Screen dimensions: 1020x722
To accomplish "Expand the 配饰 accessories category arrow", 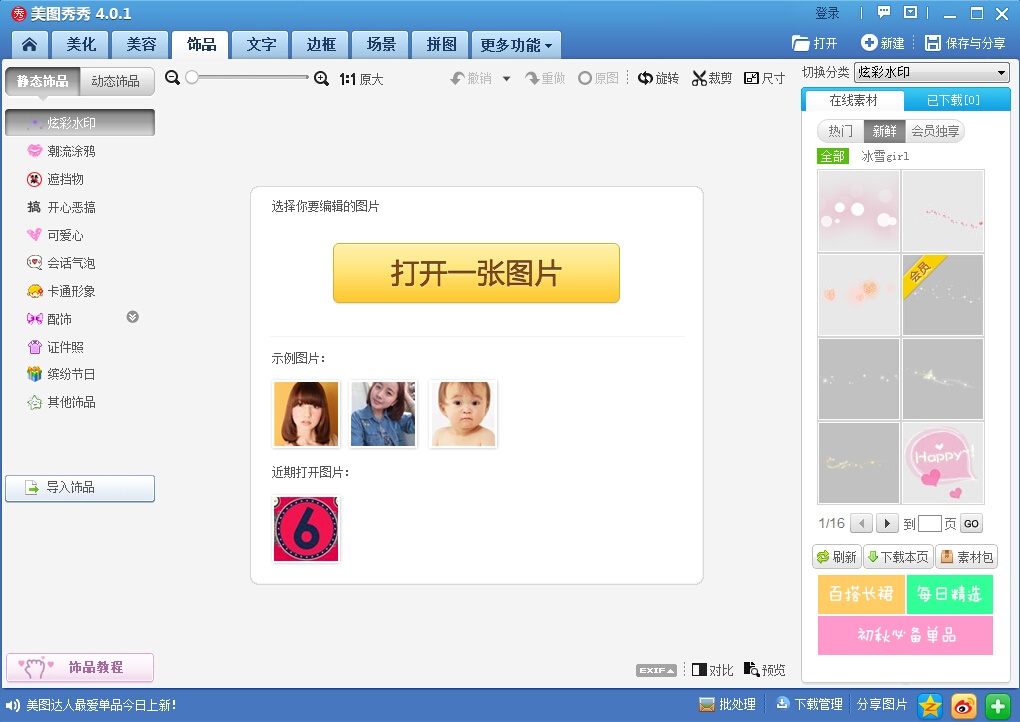I will (x=132, y=317).
